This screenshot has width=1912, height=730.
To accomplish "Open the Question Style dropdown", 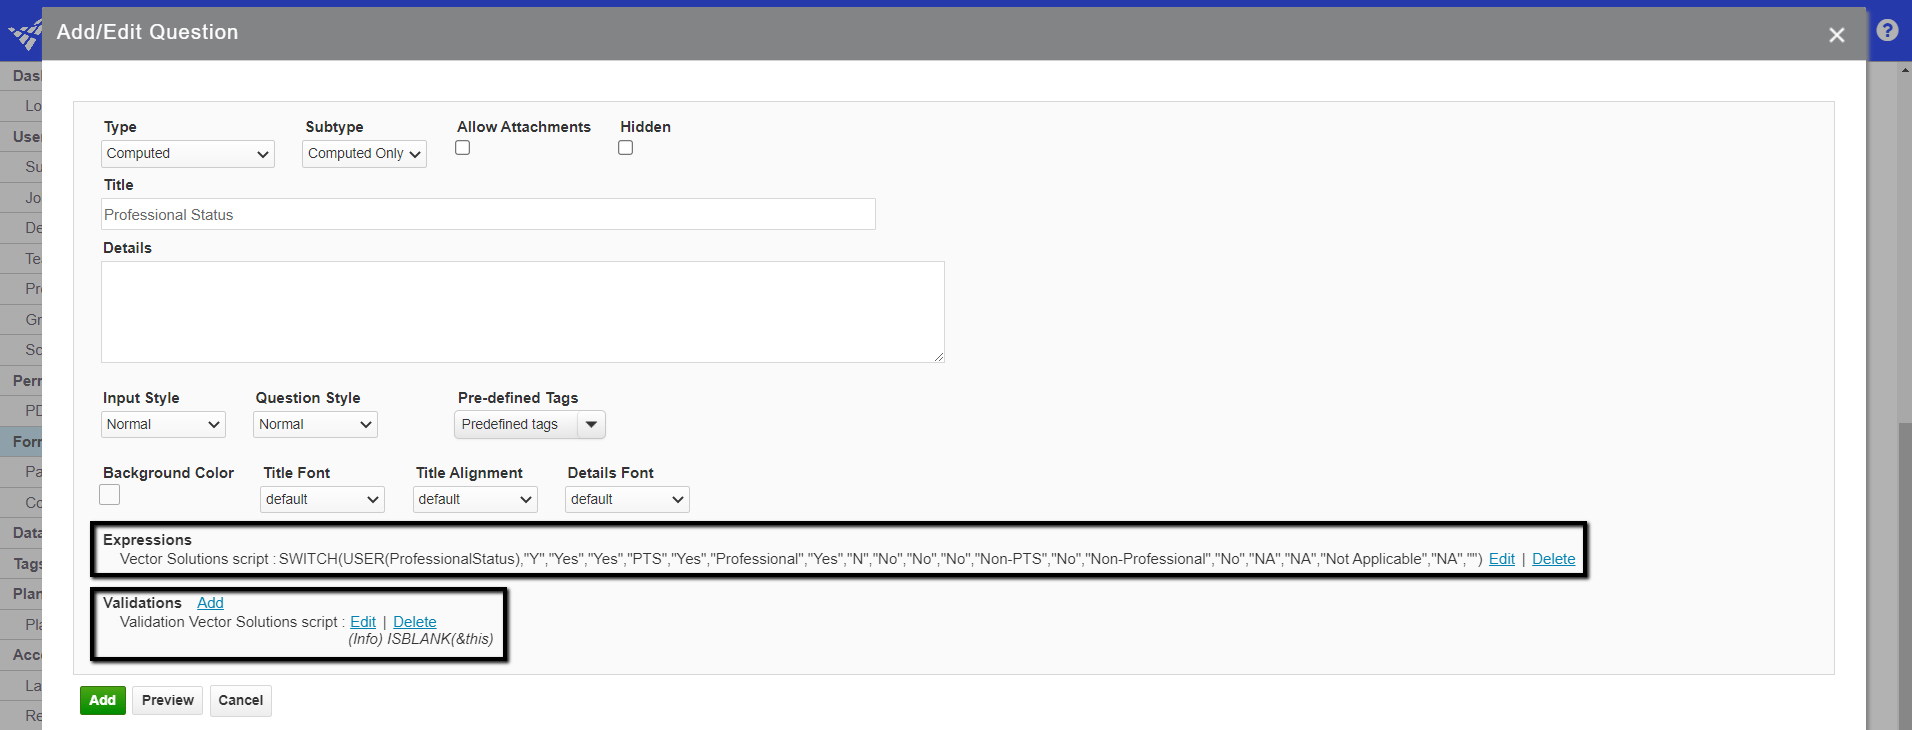I will coord(315,425).
